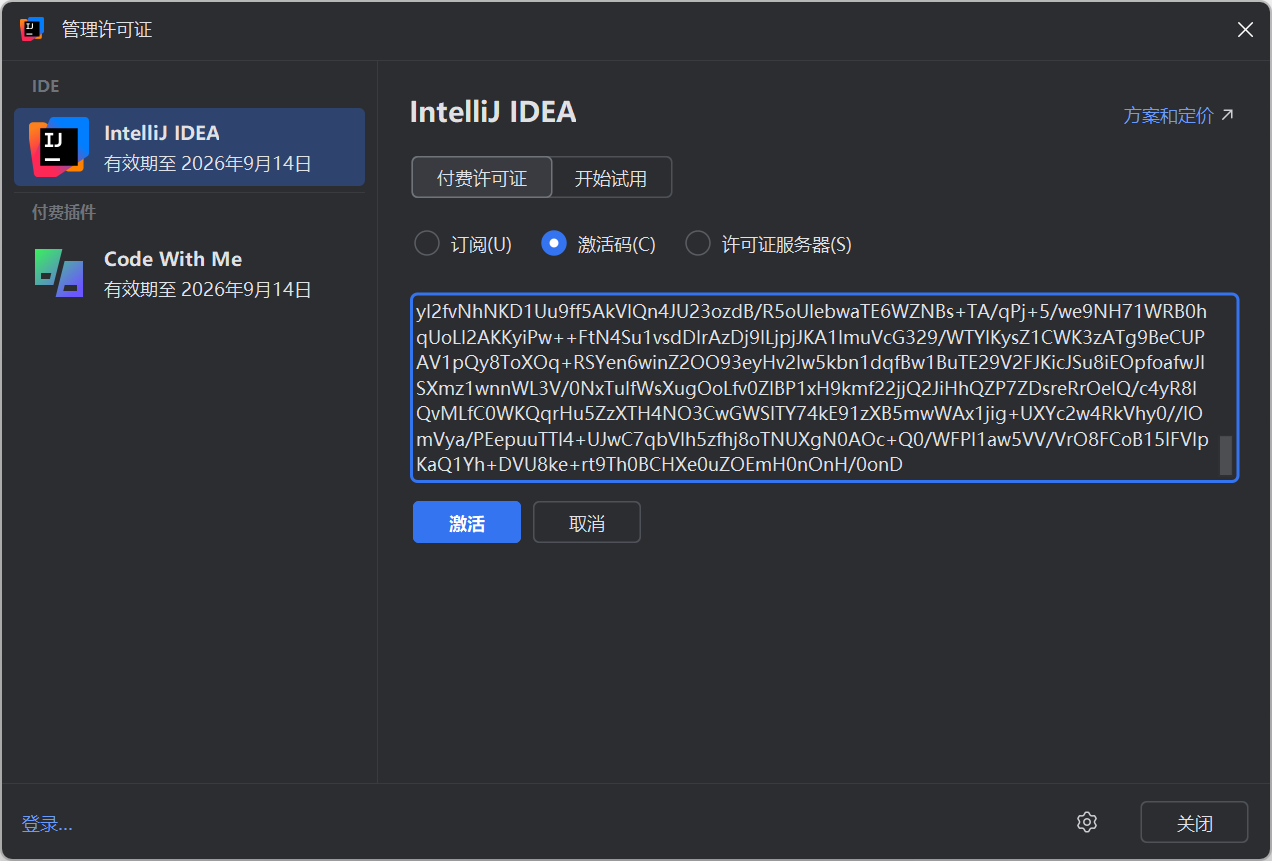Click the 付费插件 section label
The height and width of the screenshot is (861, 1272).
(x=64, y=212)
